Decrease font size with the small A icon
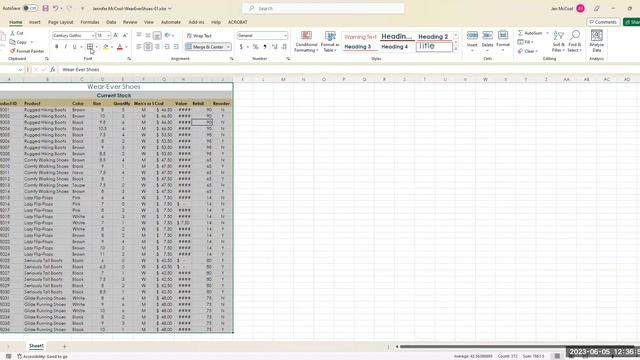The width and height of the screenshot is (640, 360). (125, 36)
